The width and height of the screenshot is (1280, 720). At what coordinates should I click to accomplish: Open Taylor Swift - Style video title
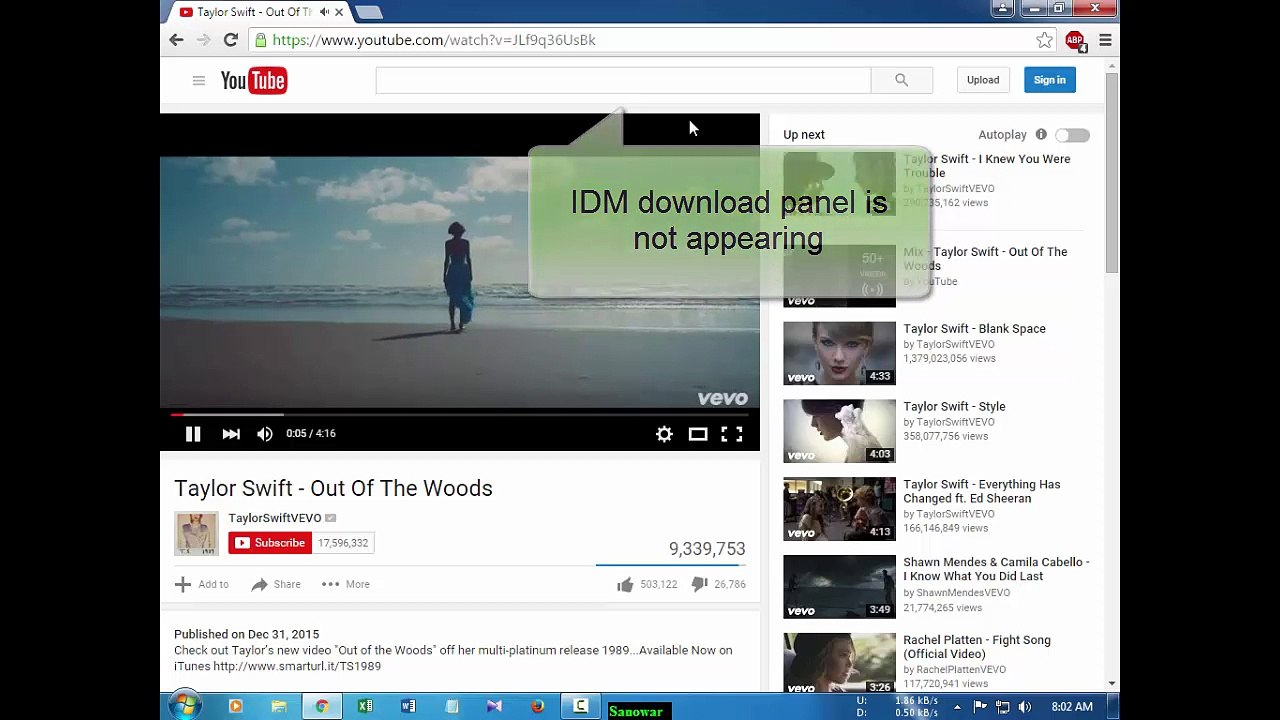(x=954, y=407)
